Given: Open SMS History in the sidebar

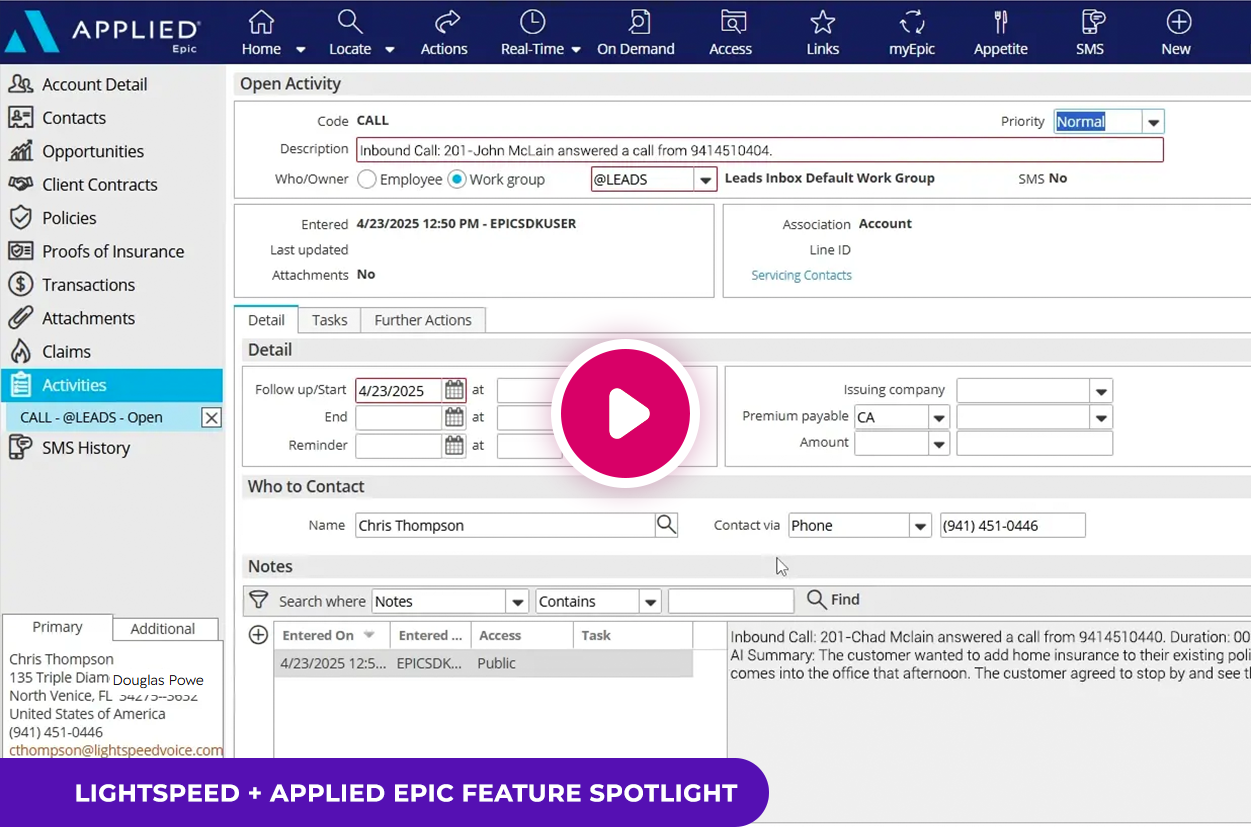Looking at the screenshot, I should pyautogui.click(x=85, y=448).
